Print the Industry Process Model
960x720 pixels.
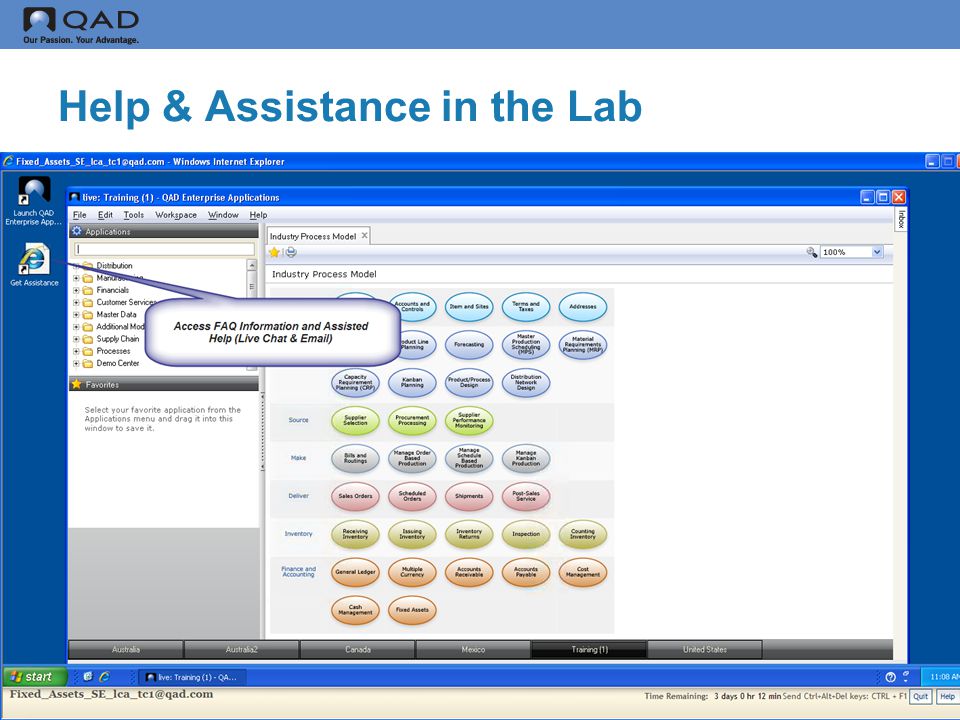291,252
